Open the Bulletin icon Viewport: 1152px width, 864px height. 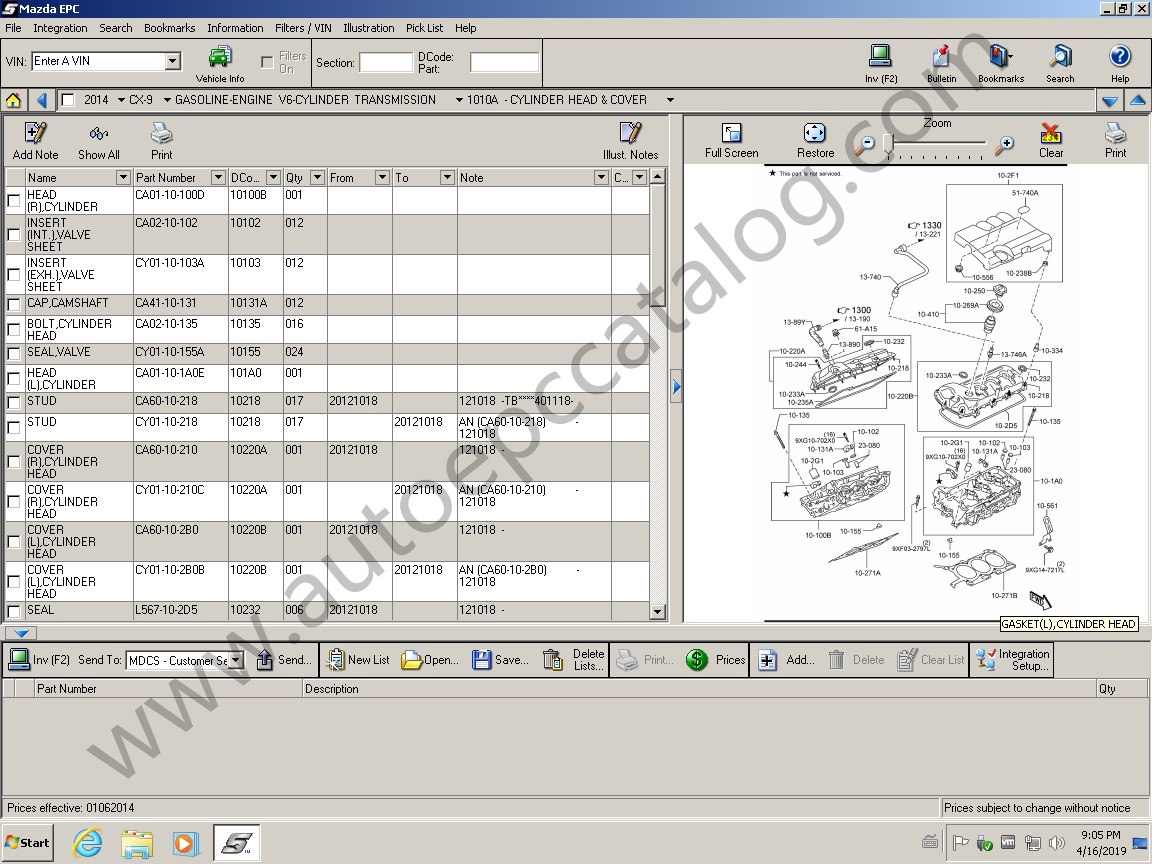pyautogui.click(x=941, y=64)
